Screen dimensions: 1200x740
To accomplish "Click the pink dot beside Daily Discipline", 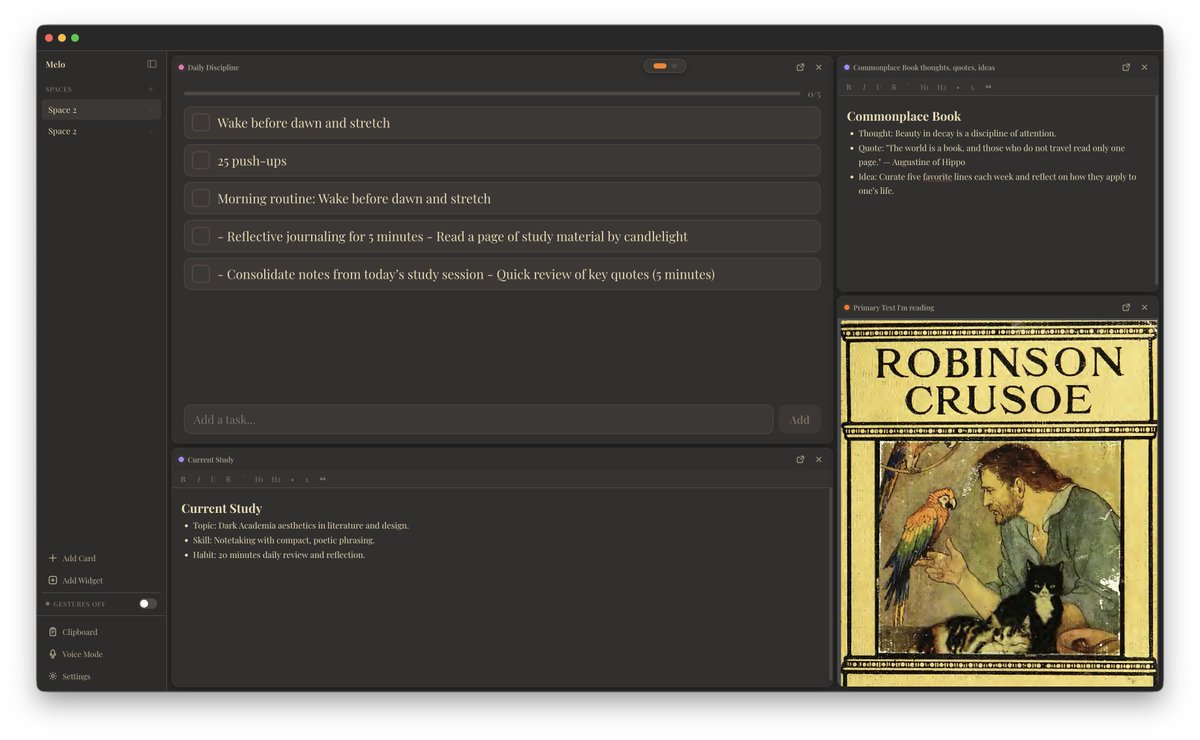I will point(181,67).
